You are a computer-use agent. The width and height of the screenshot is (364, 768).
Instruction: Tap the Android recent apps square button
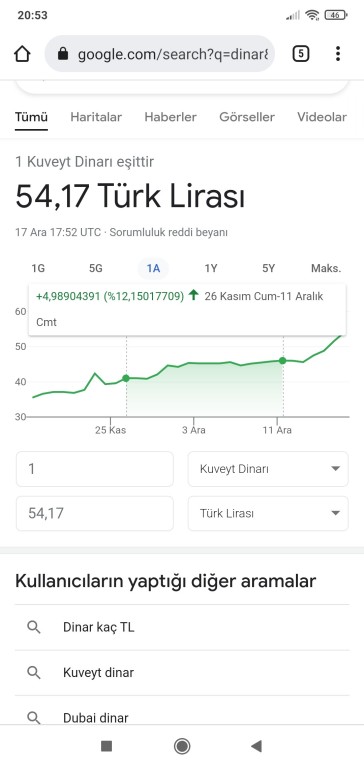(x=106, y=746)
